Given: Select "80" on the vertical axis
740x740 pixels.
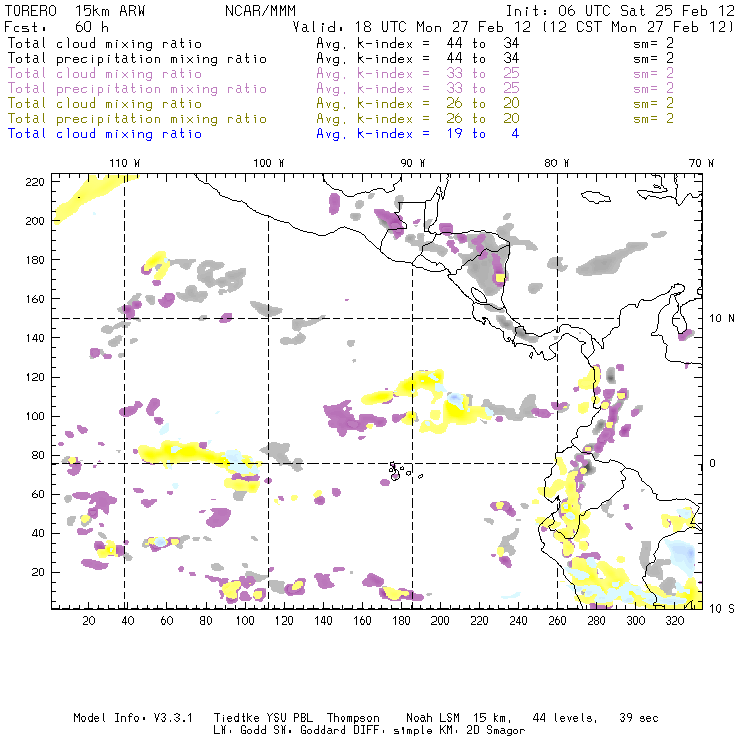Looking at the screenshot, I should coord(38,455).
